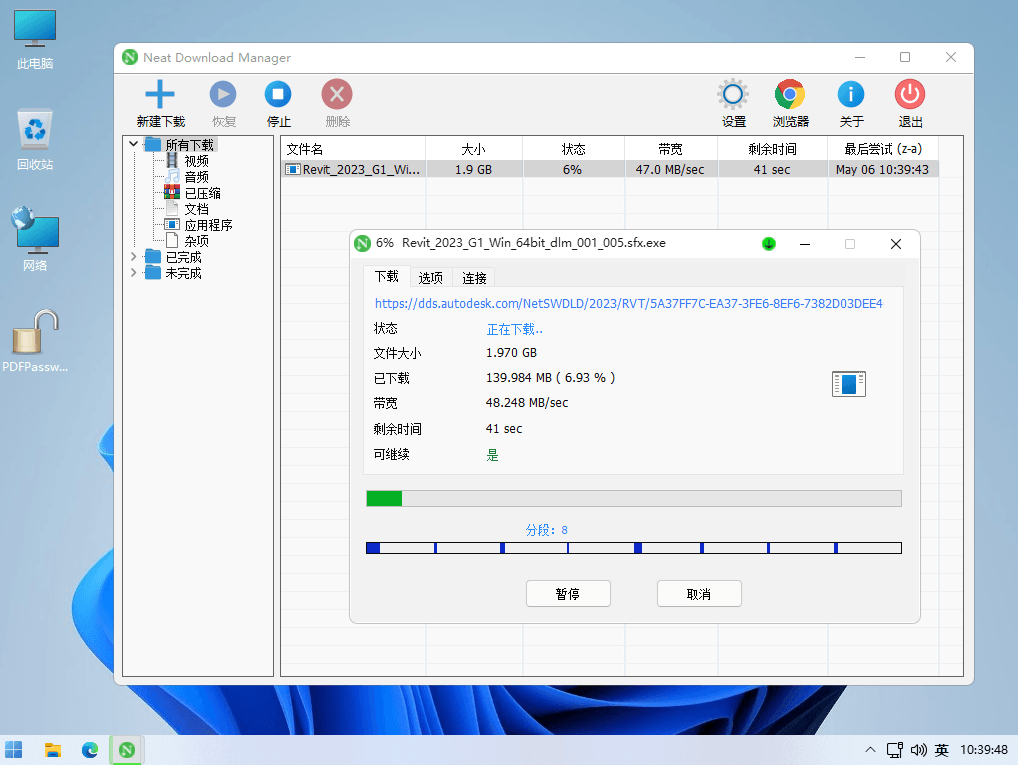Click the blue segments progress bar
Image resolution: width=1018 pixels, height=765 pixels.
(634, 548)
